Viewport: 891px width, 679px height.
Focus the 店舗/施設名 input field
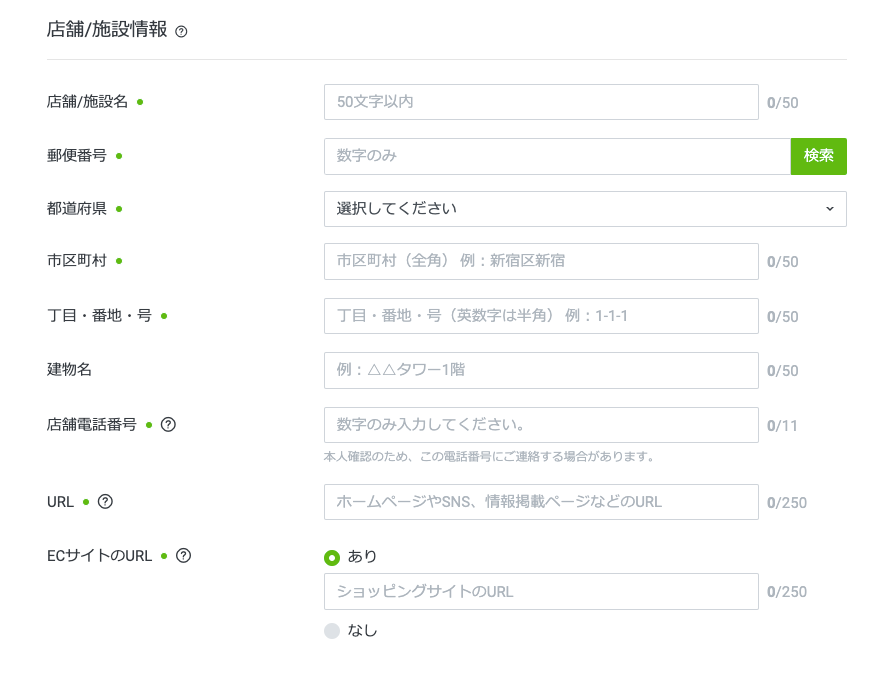[541, 102]
